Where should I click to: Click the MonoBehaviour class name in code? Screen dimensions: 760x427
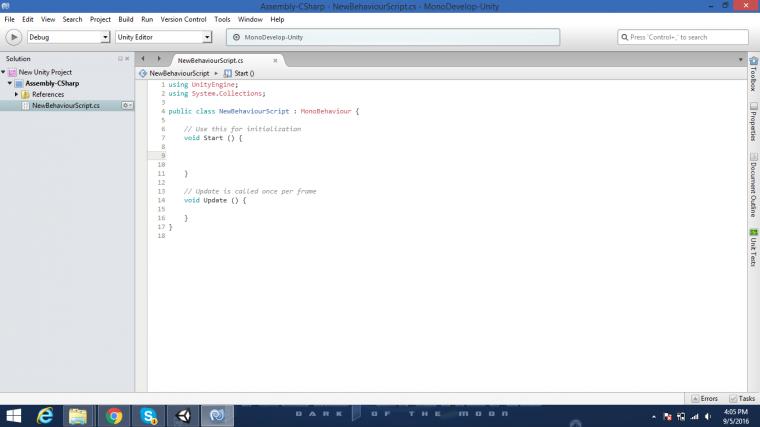tap(326, 111)
